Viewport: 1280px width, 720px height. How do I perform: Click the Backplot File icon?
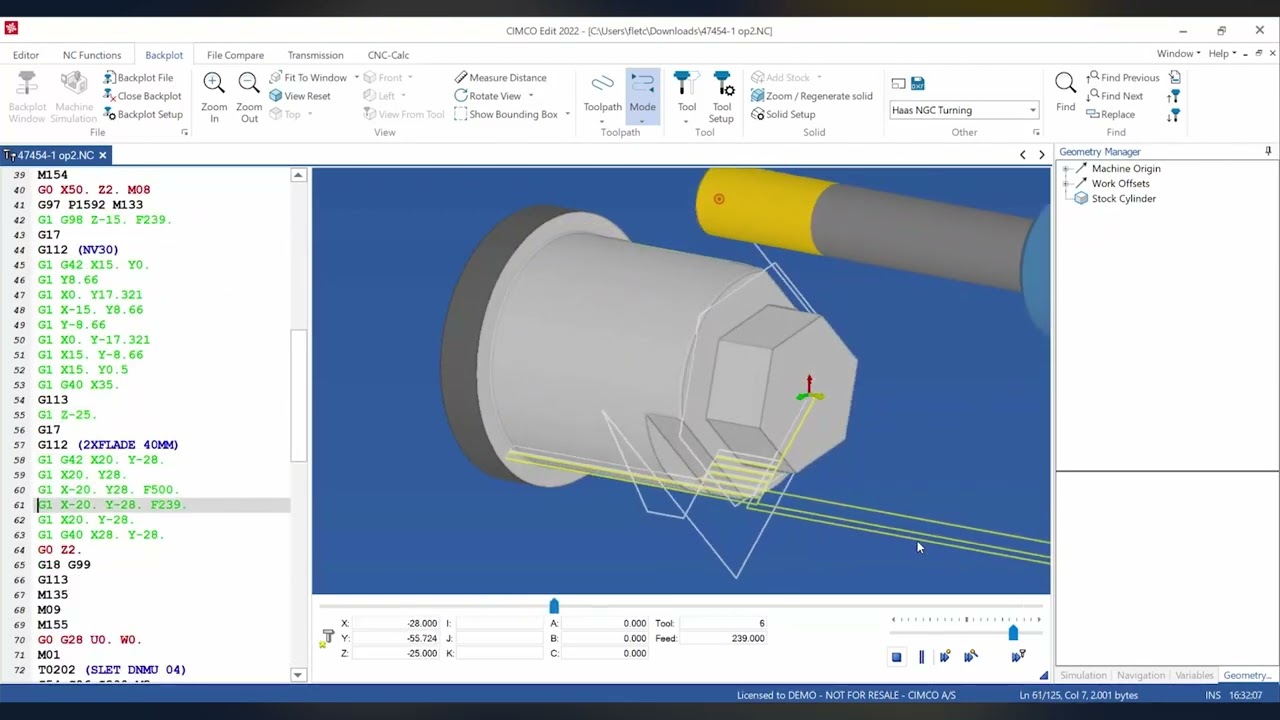(110, 78)
